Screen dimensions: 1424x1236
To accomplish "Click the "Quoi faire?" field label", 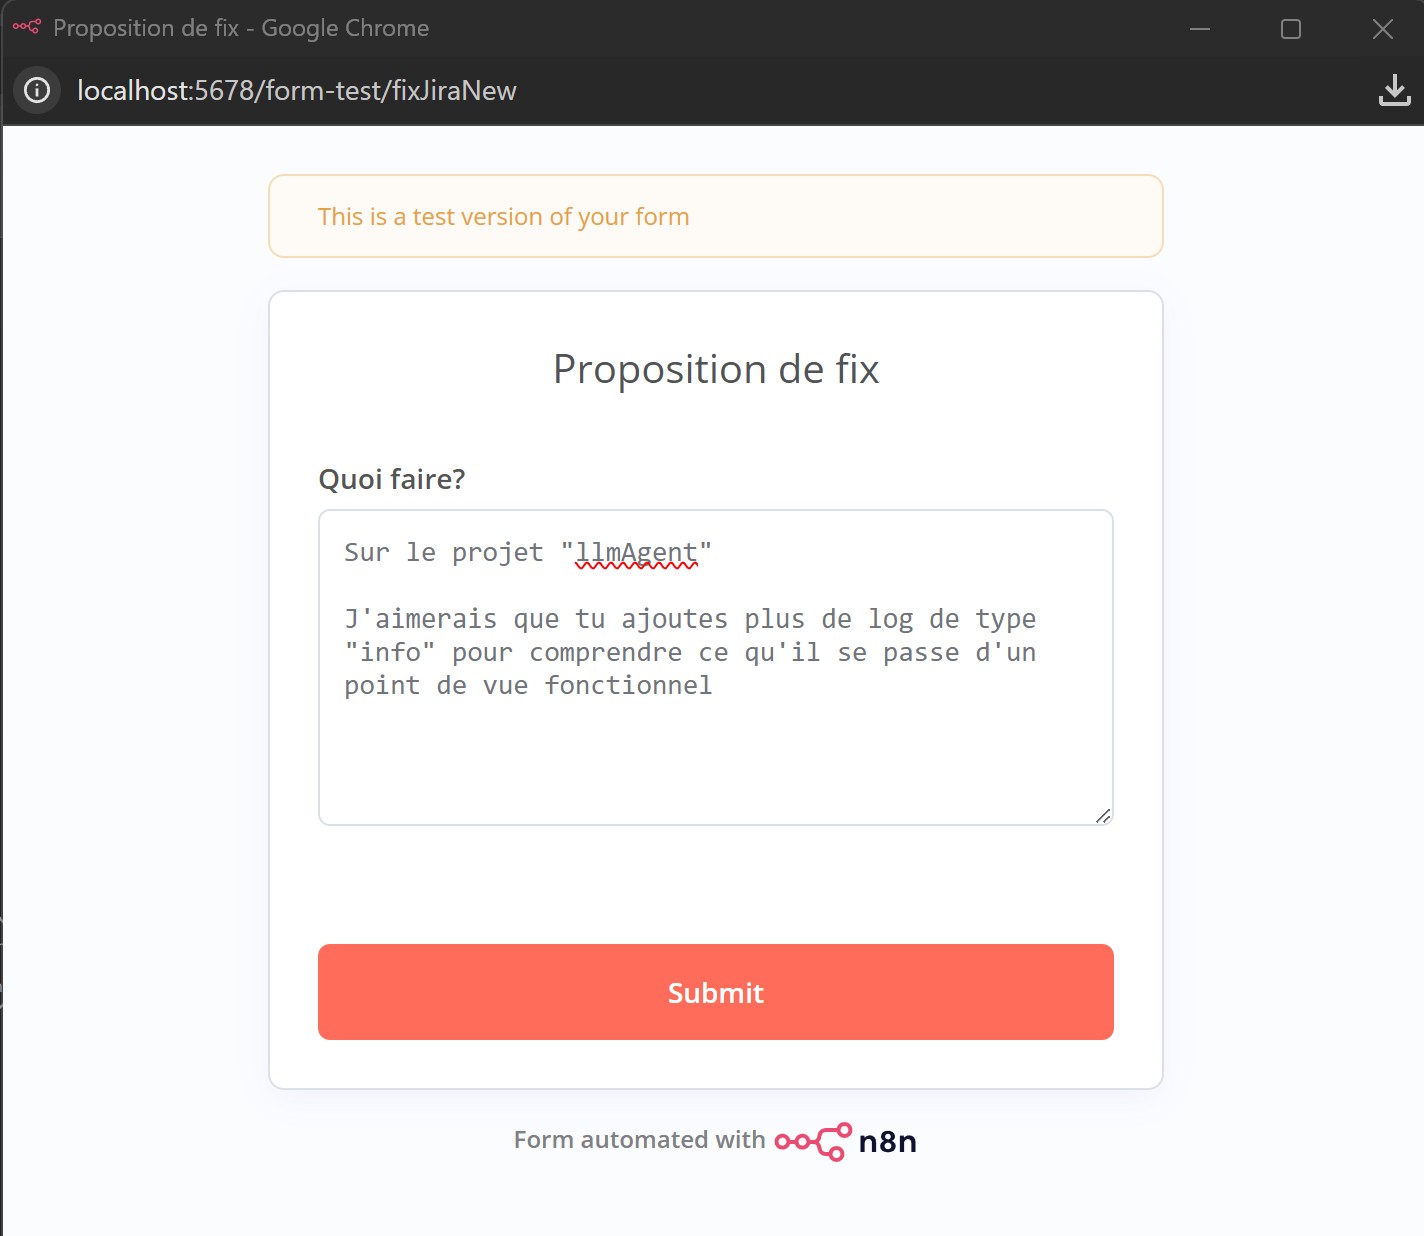I will 392,479.
